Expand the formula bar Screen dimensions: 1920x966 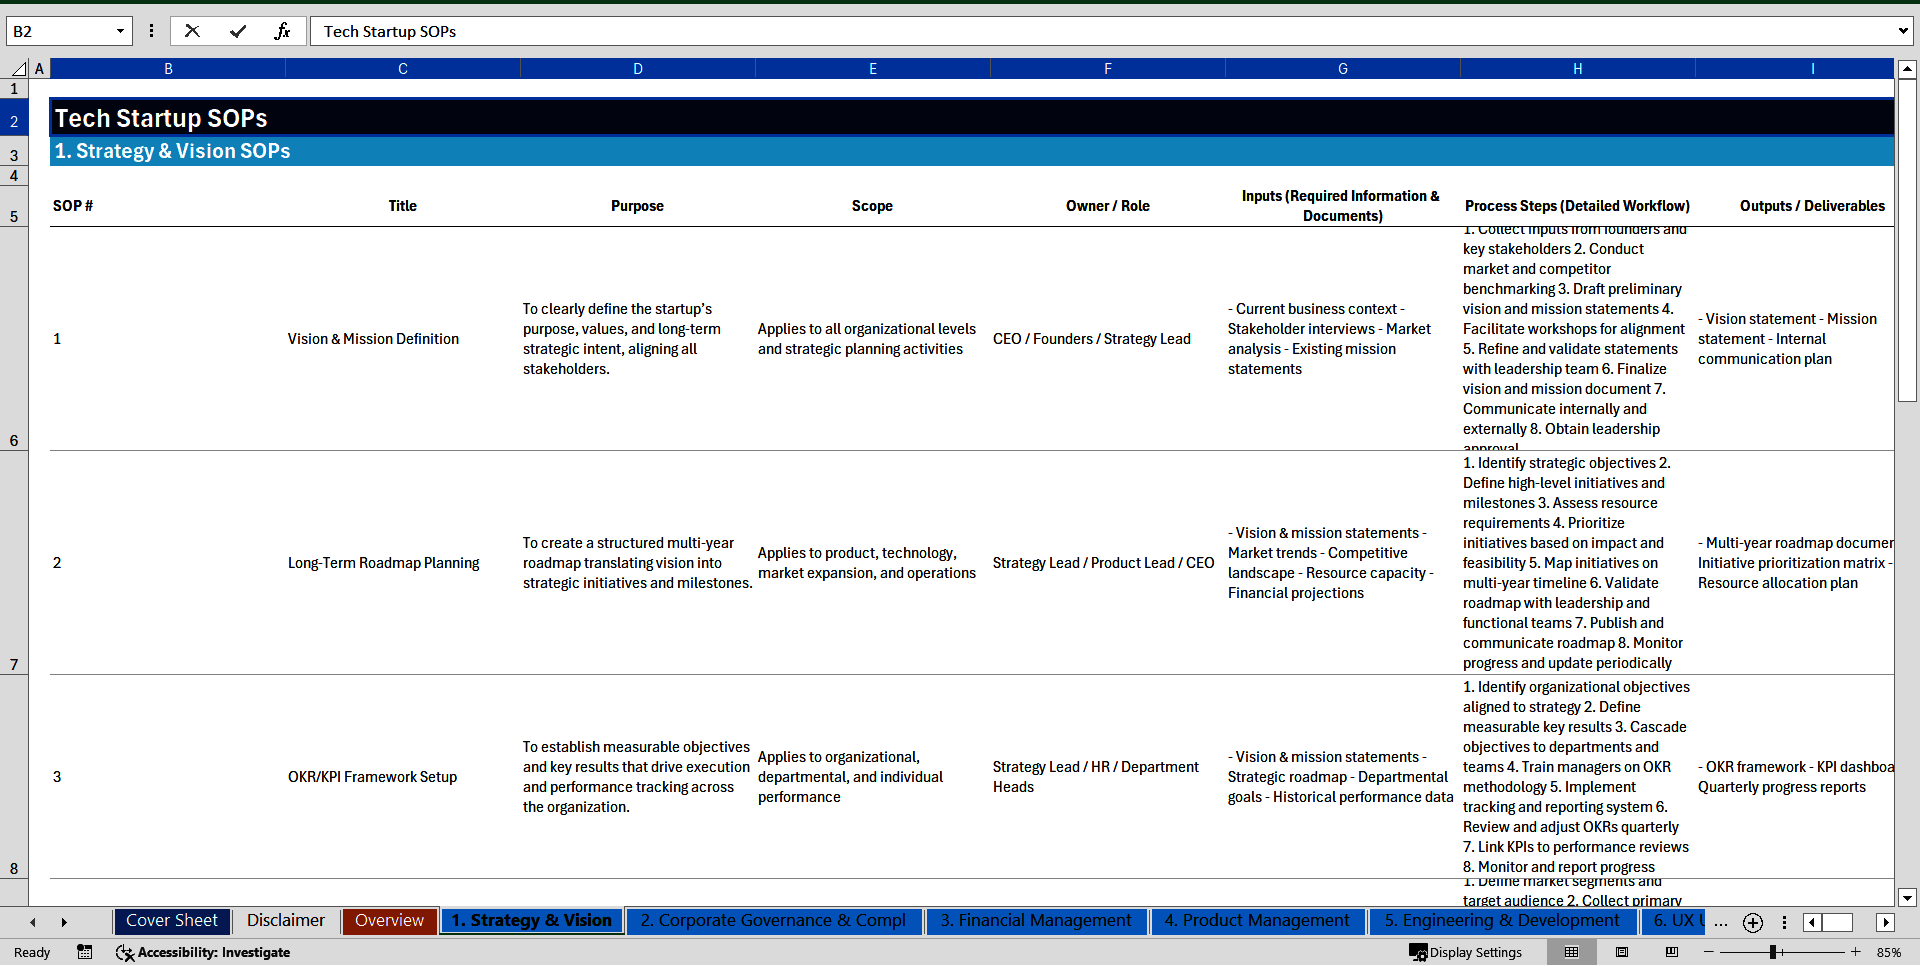pyautogui.click(x=1902, y=31)
